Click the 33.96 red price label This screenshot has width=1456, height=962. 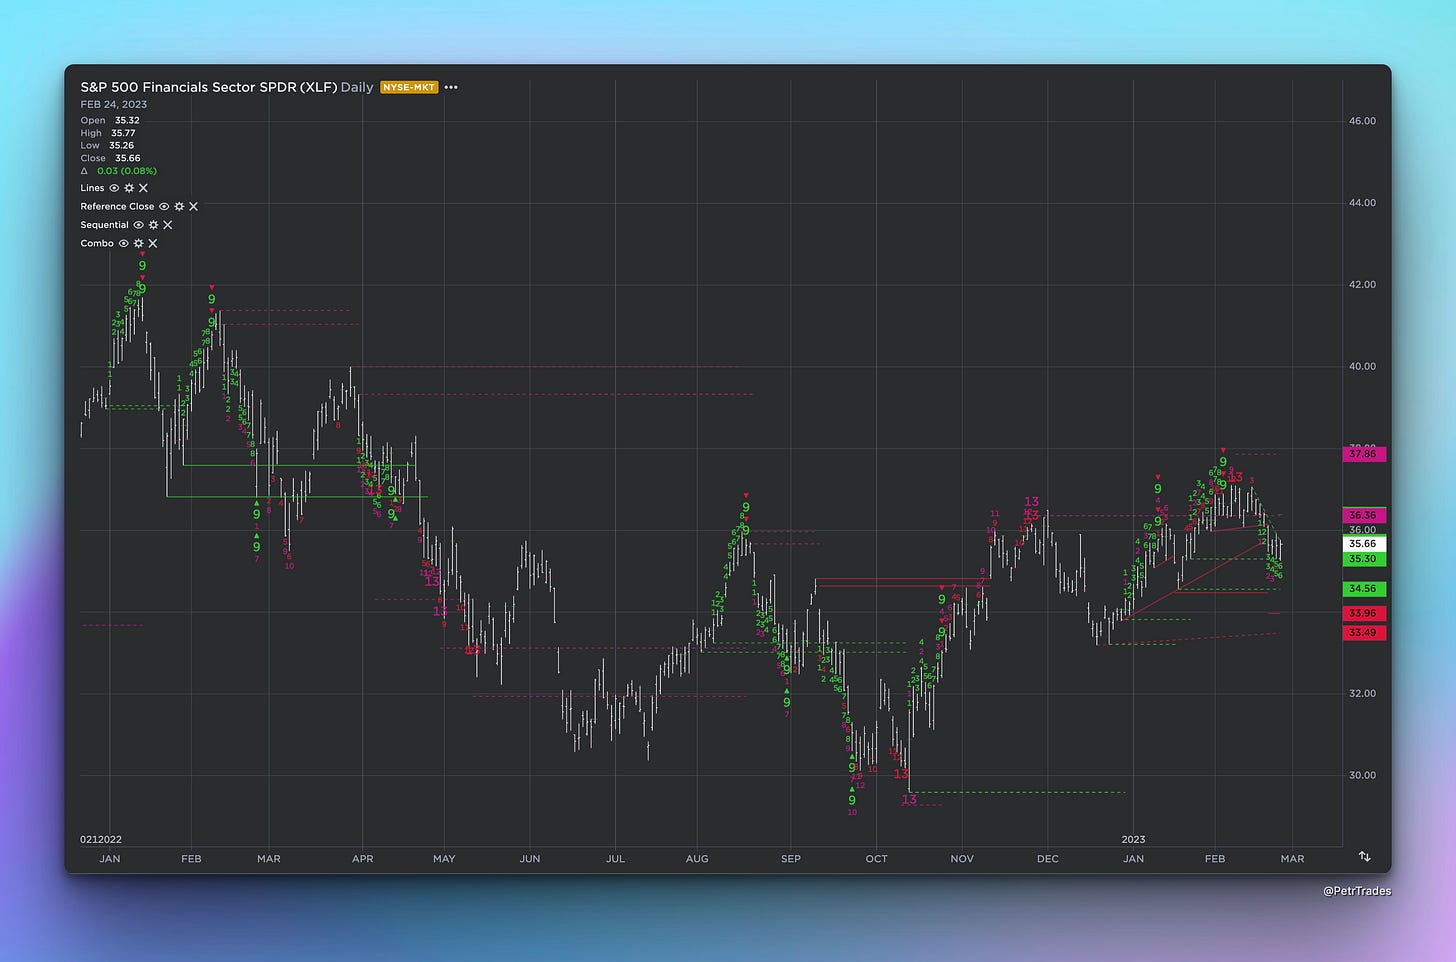coord(1365,613)
